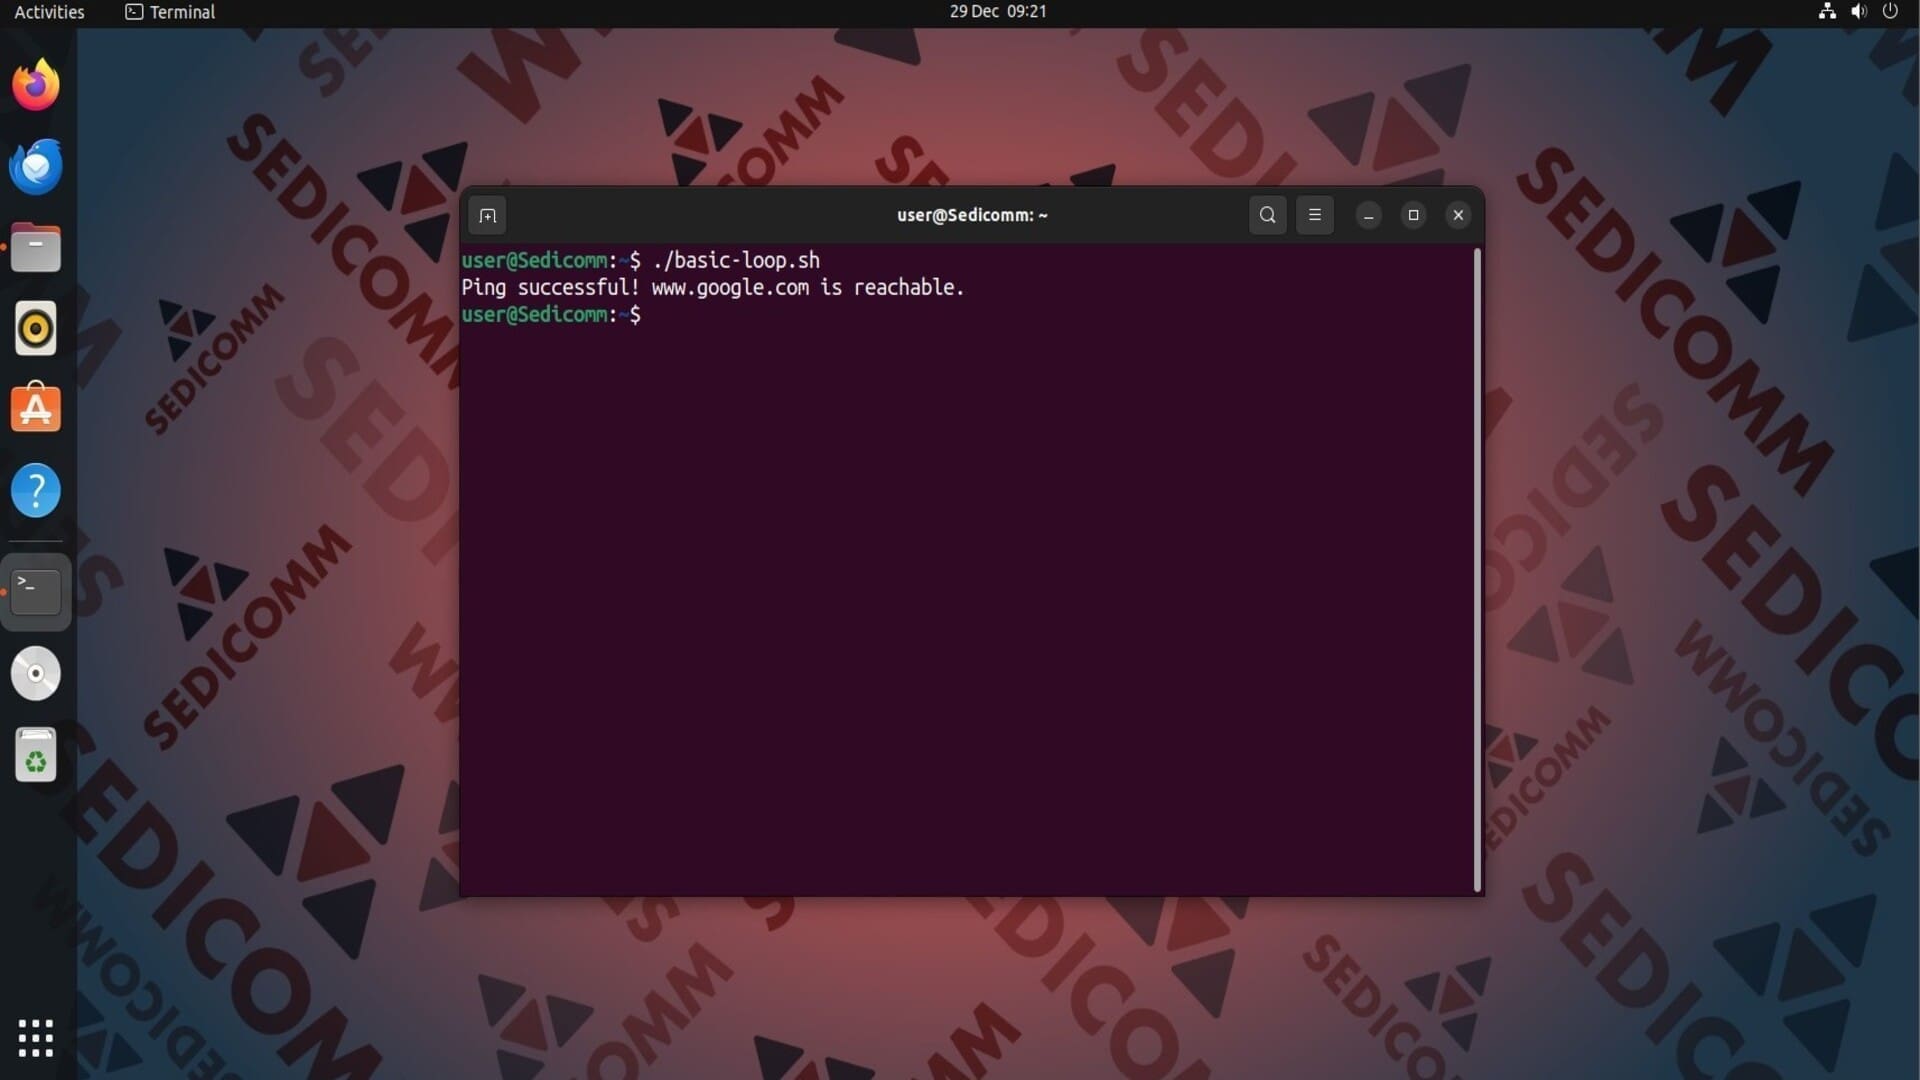Screen dimensions: 1920x1080
Task: Open the terminal hamburger menu
Action: pos(1314,215)
